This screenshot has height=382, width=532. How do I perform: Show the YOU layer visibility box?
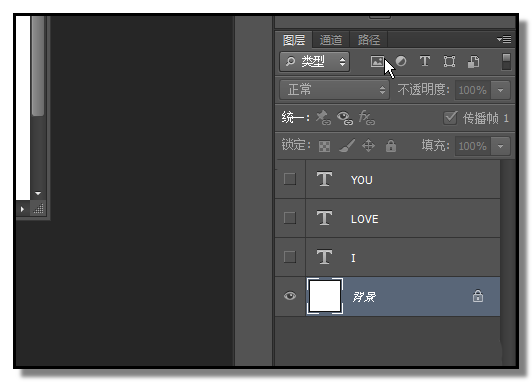tap(290, 179)
